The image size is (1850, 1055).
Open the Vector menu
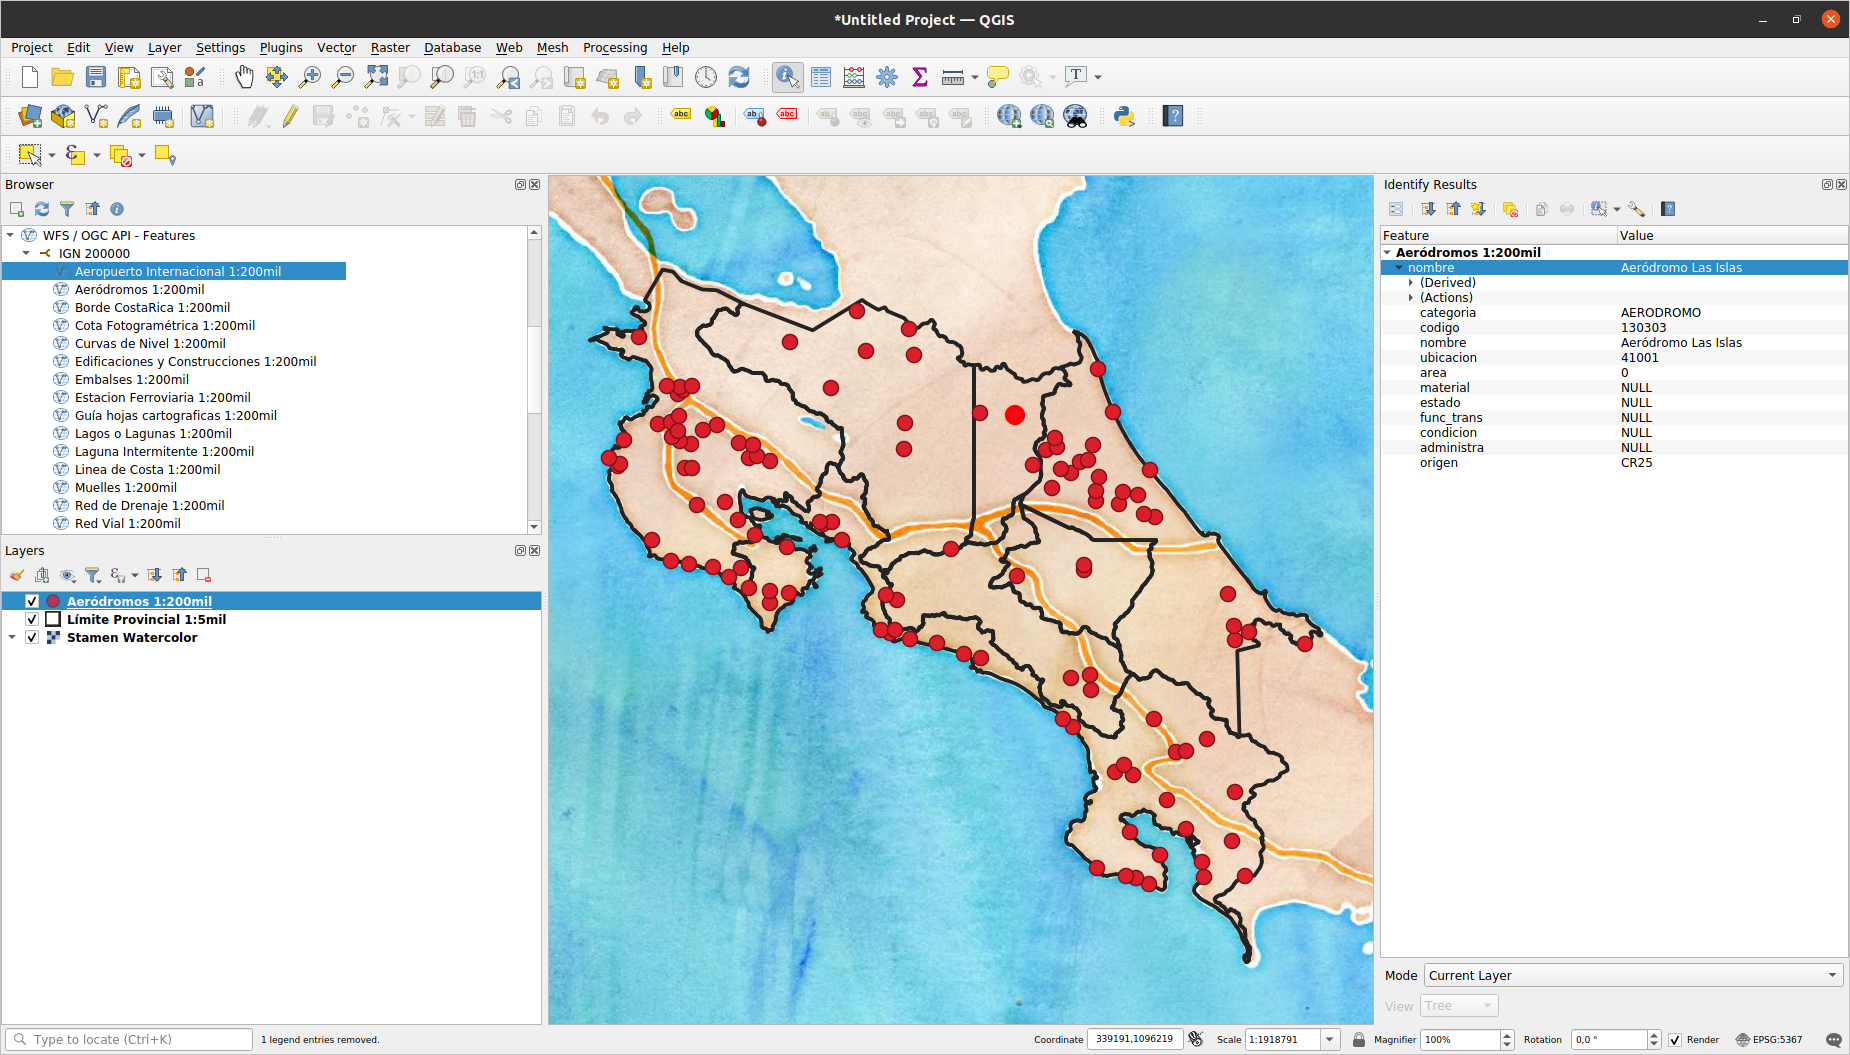[337, 47]
